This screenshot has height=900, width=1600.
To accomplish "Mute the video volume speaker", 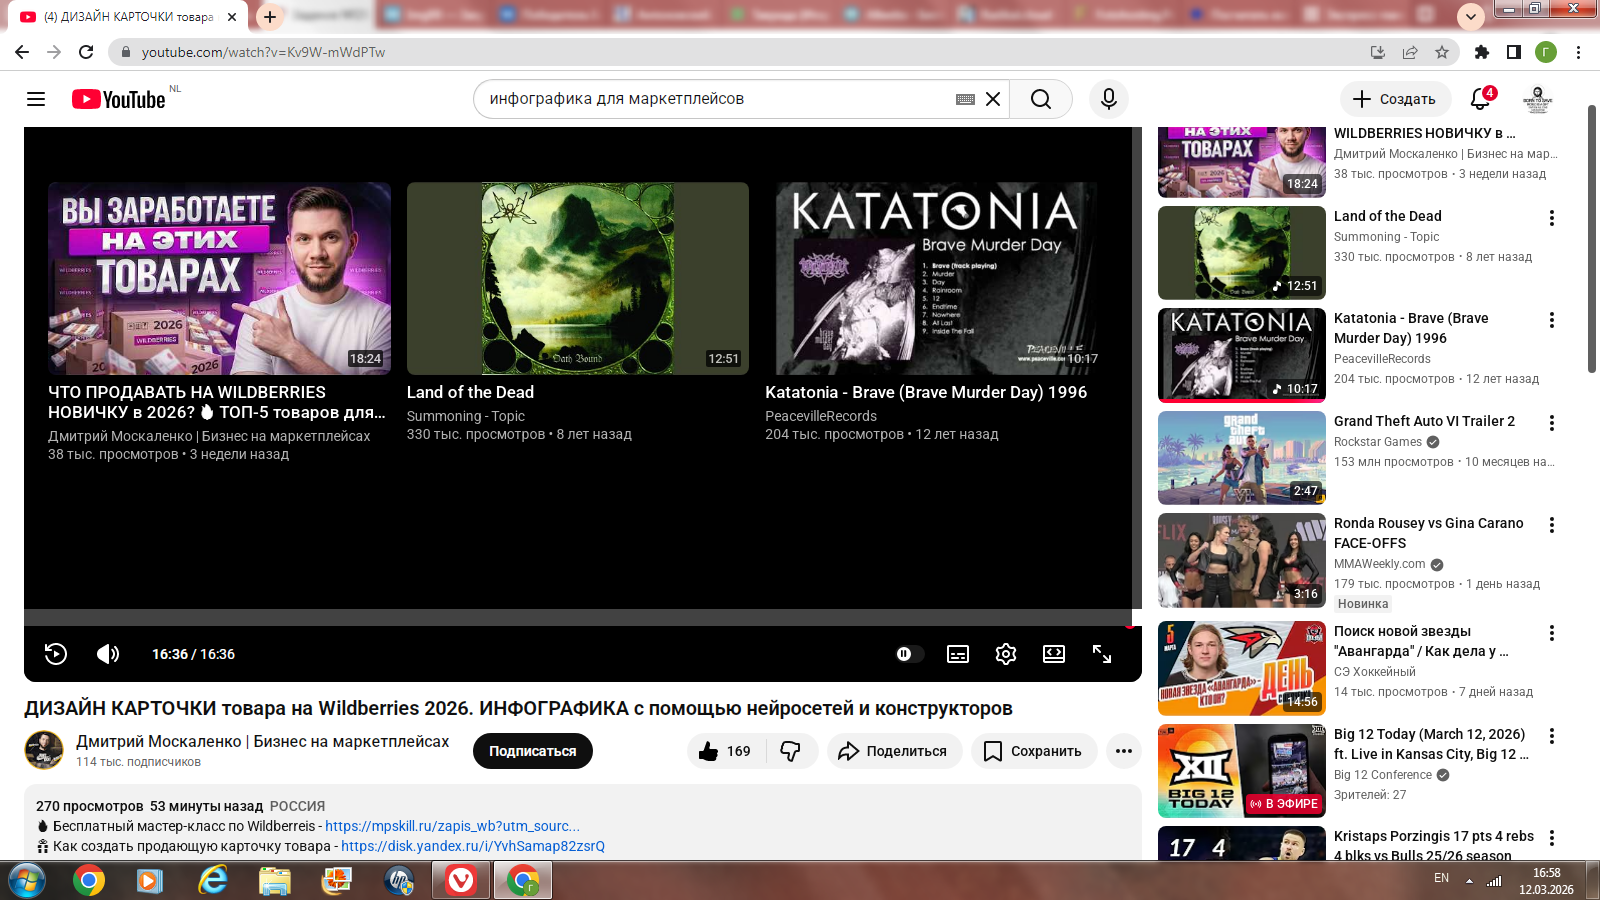I will pyautogui.click(x=108, y=654).
